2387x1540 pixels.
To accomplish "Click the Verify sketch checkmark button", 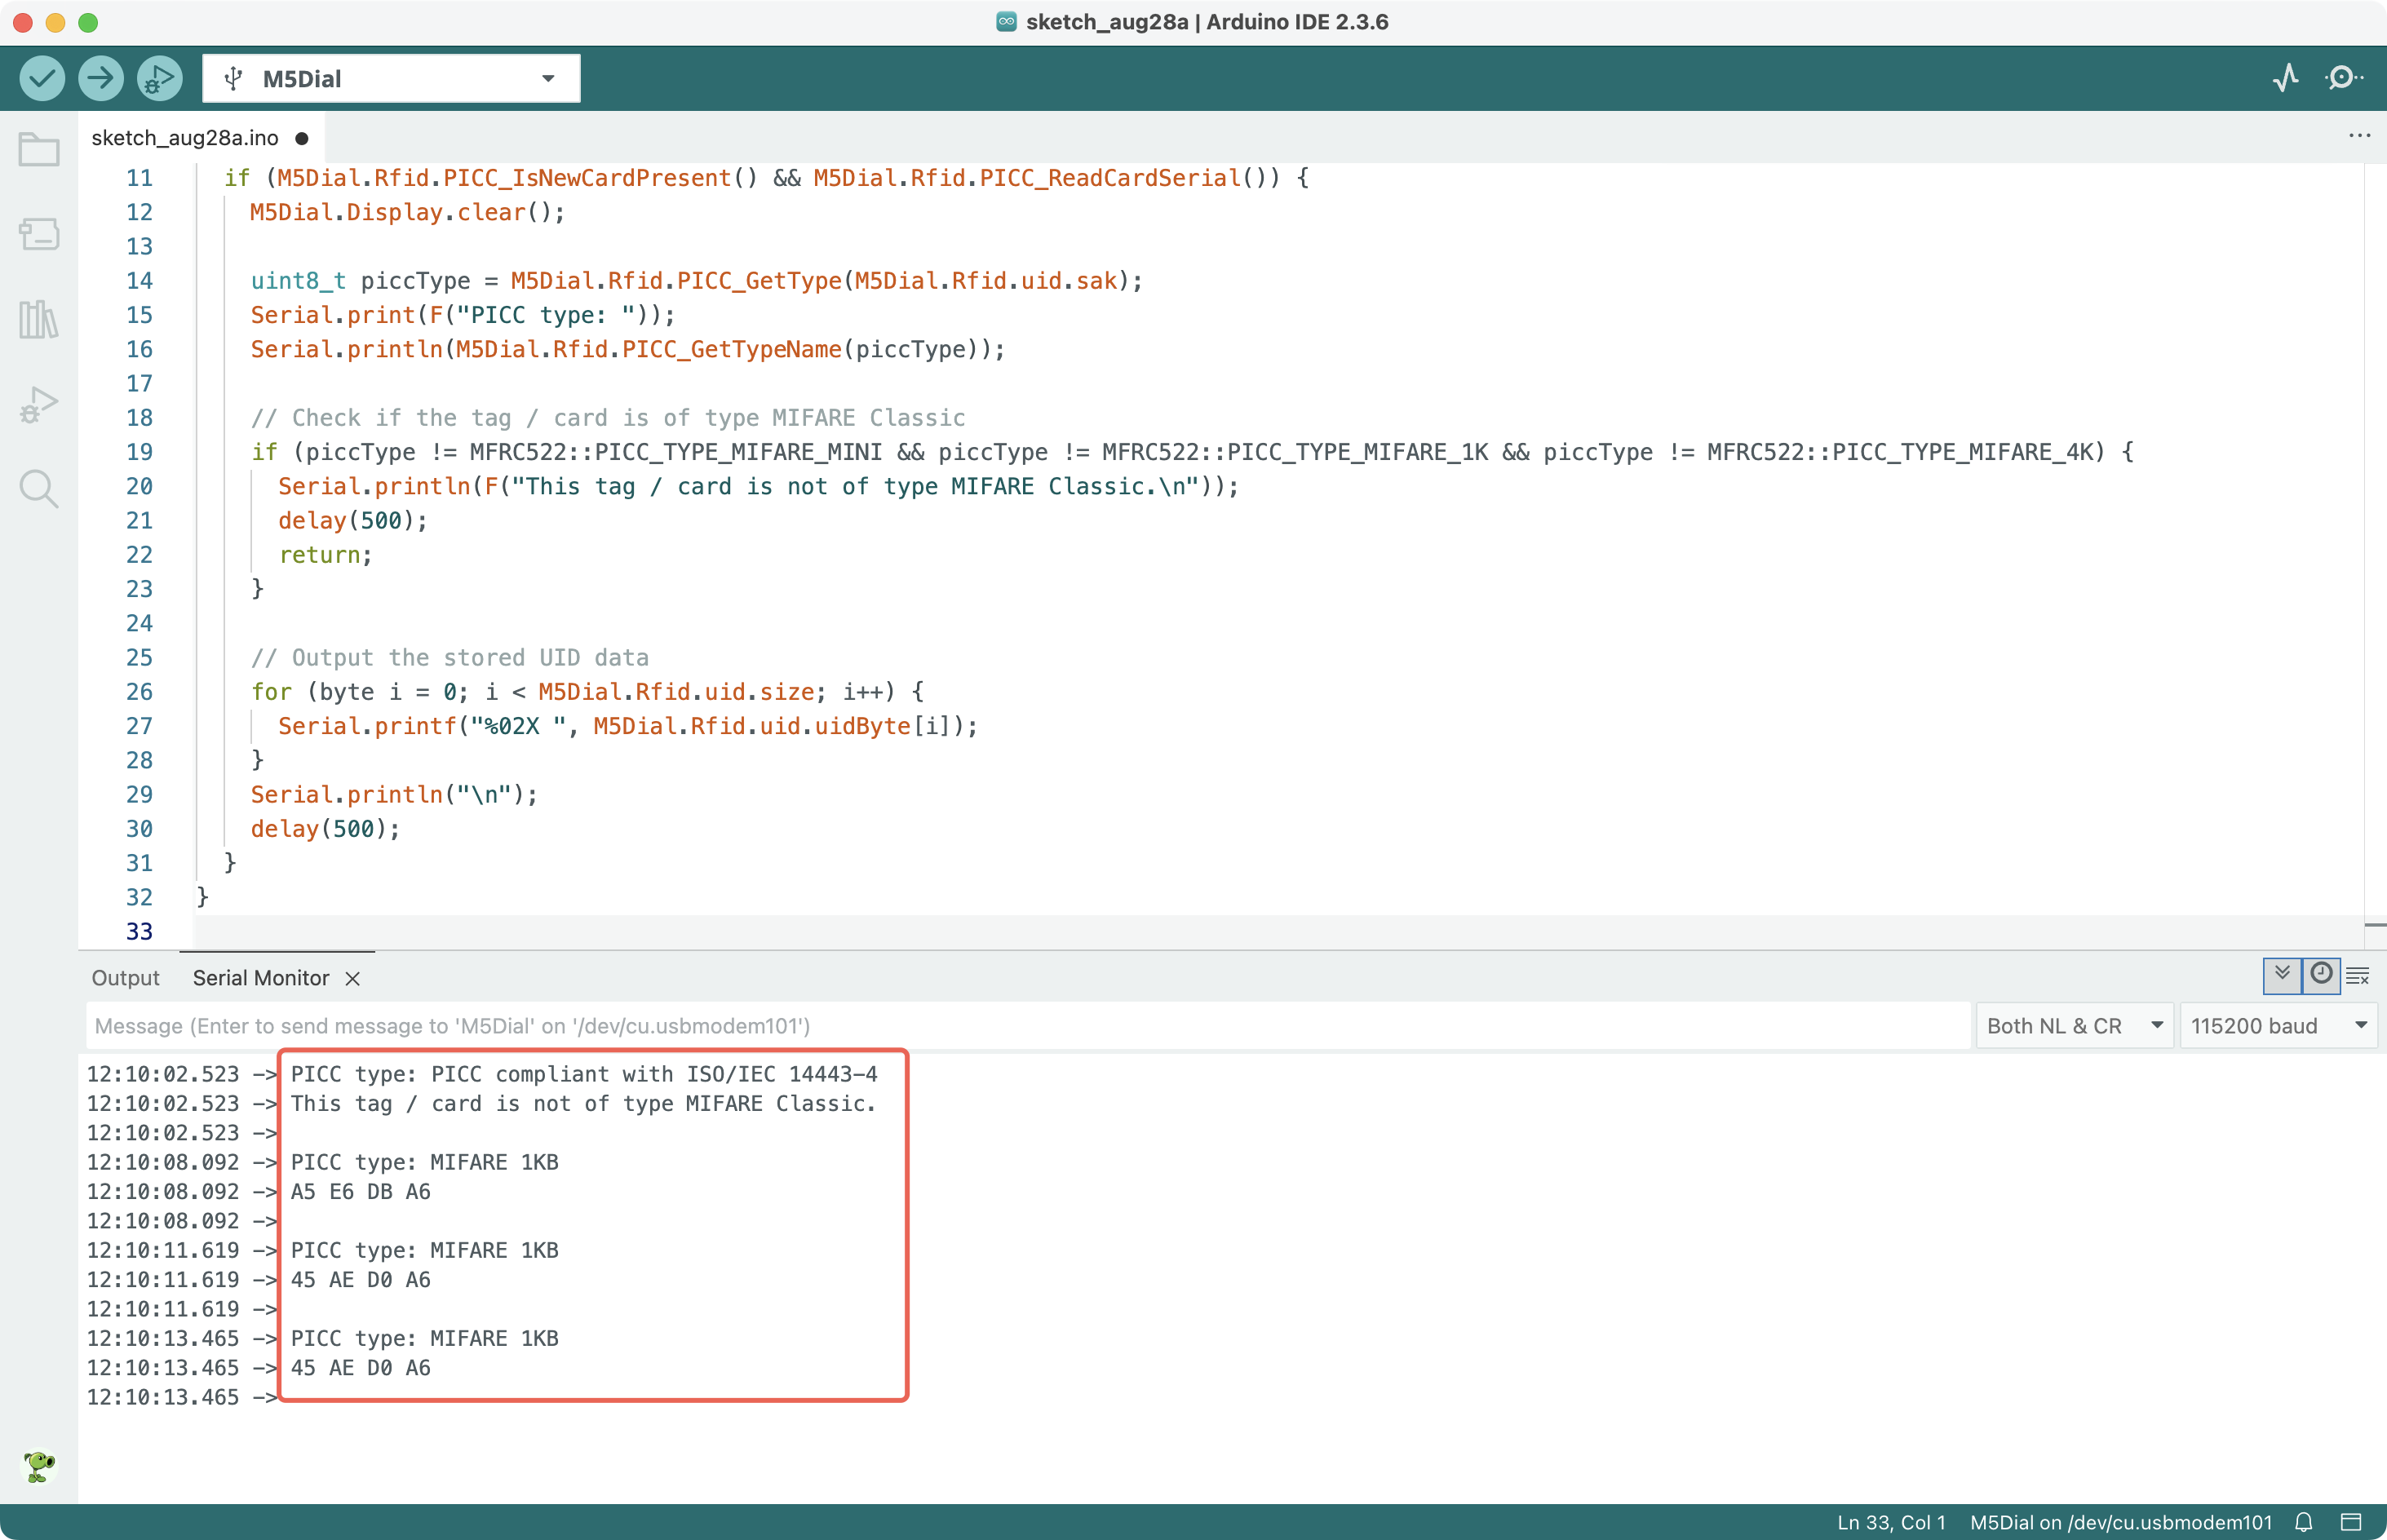I will point(42,78).
